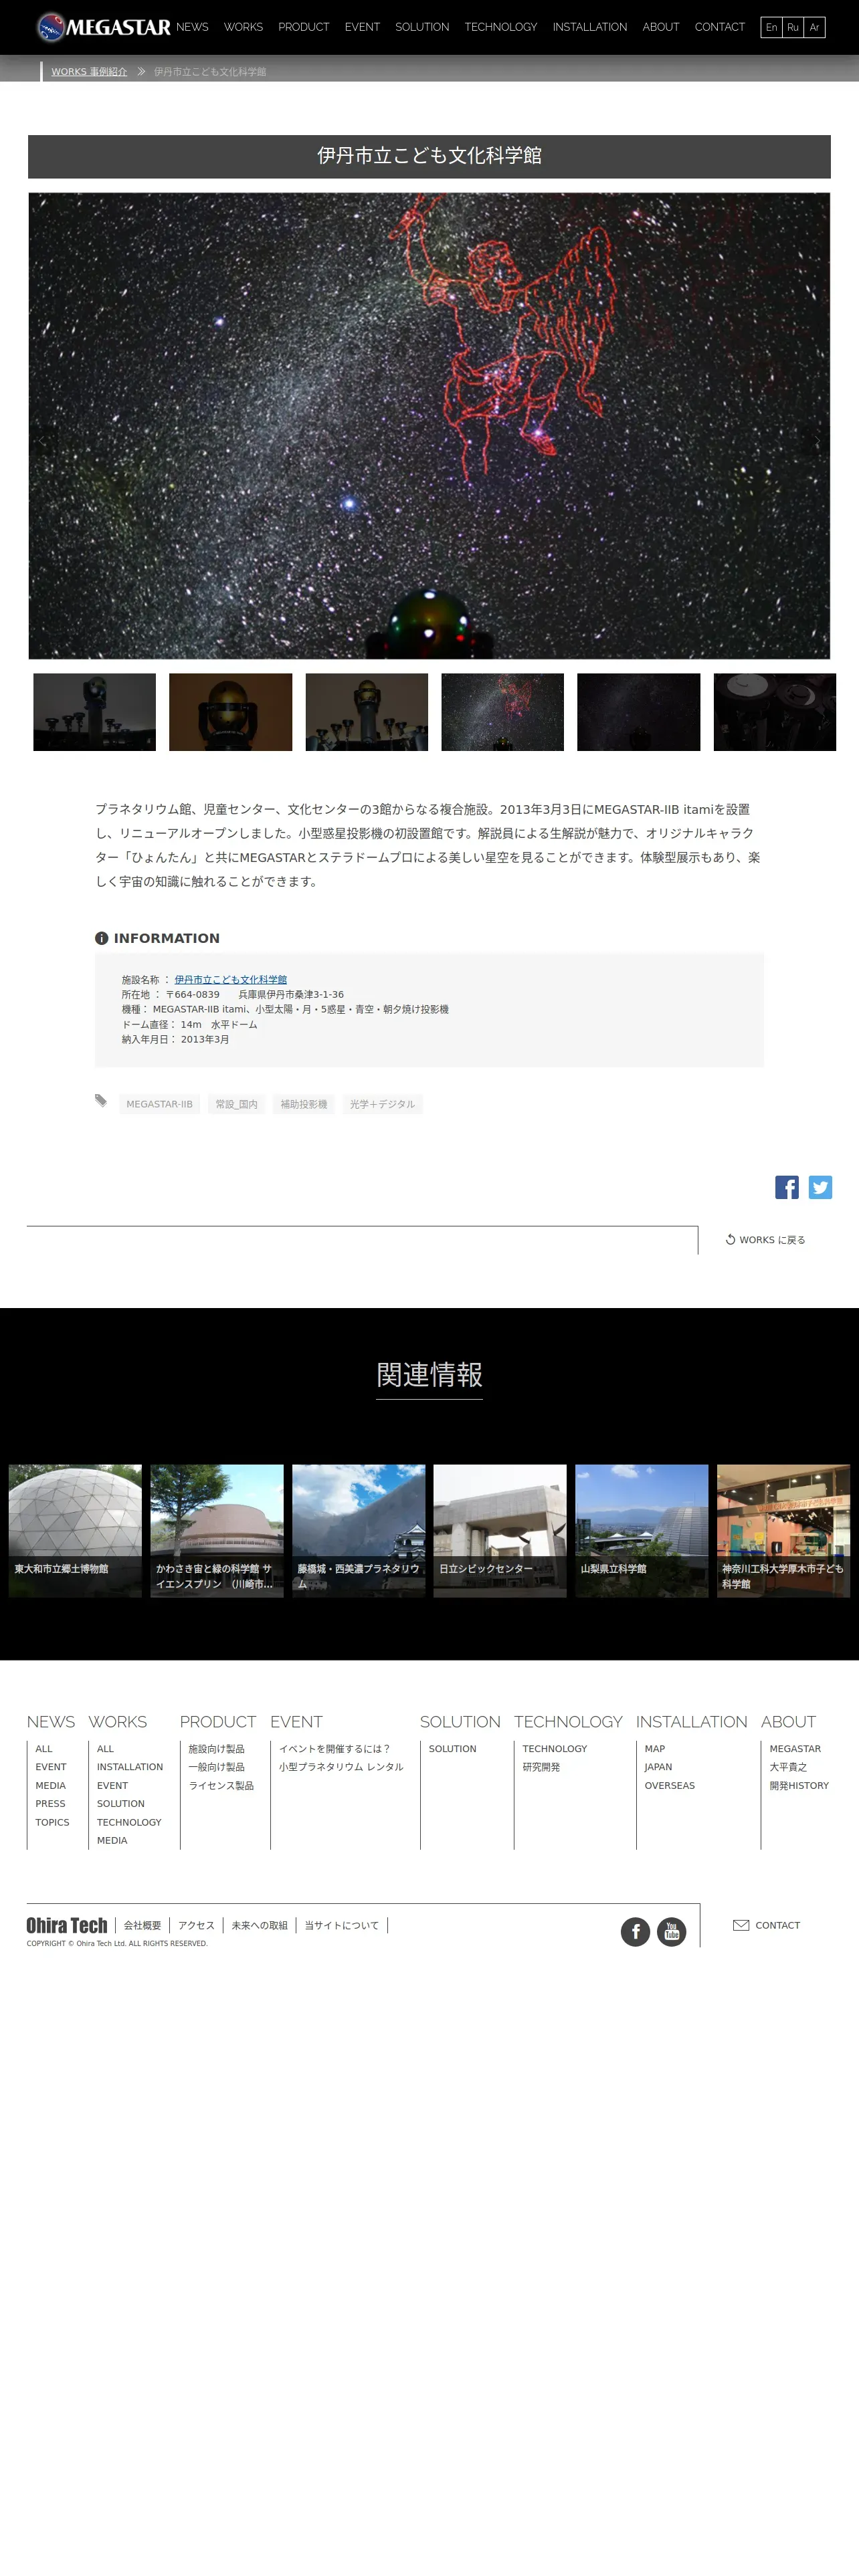This screenshot has height=2576, width=859.
Task: Switch language to Ru
Action: (x=793, y=27)
